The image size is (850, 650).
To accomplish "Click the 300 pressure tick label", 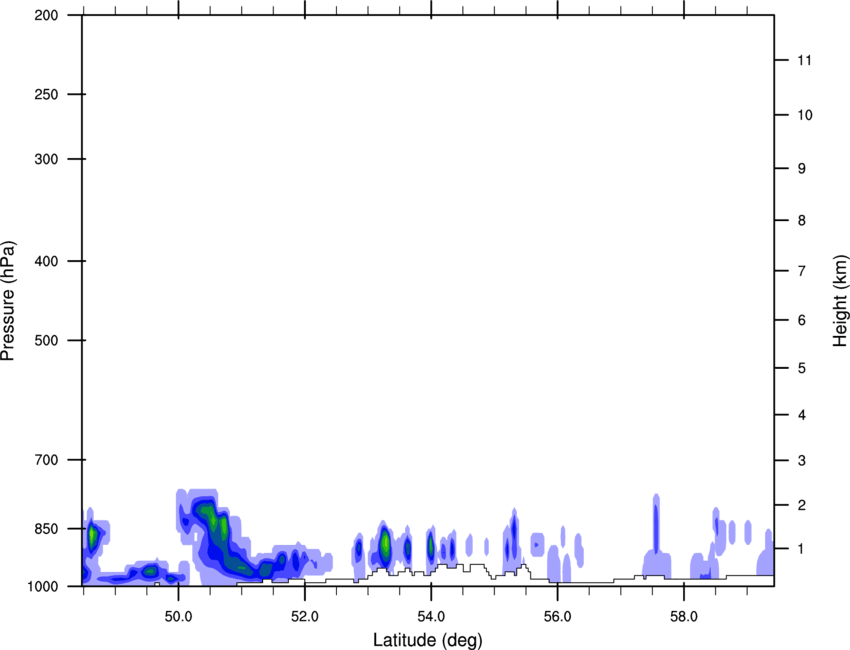I will coord(46,159).
